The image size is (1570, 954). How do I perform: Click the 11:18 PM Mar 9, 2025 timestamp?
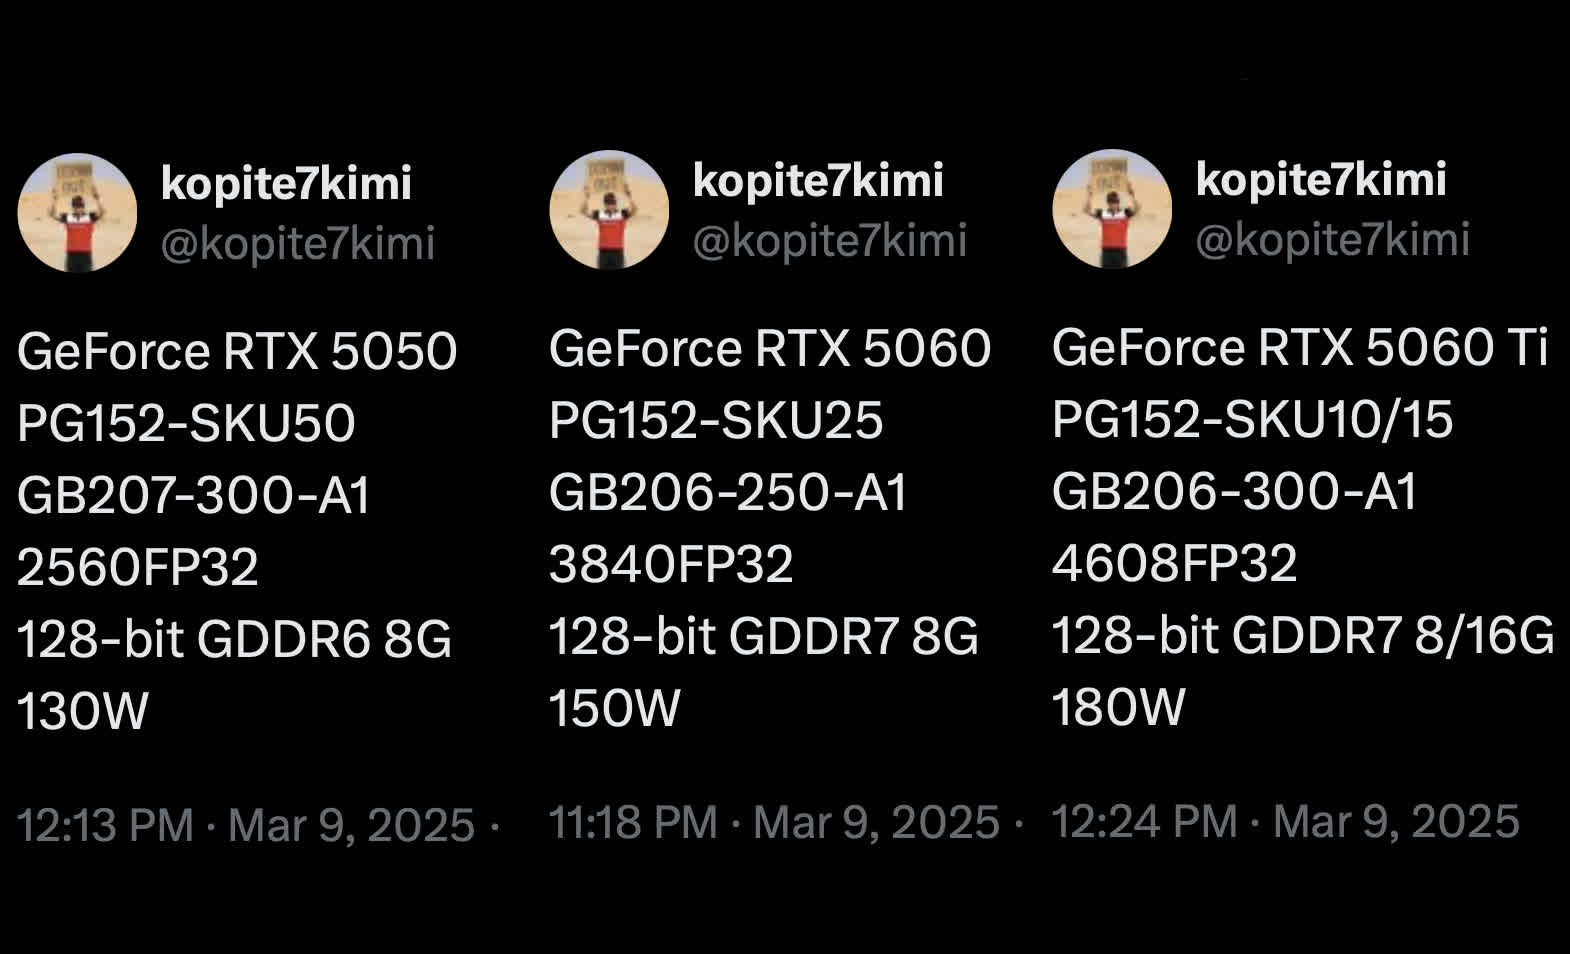click(x=774, y=822)
